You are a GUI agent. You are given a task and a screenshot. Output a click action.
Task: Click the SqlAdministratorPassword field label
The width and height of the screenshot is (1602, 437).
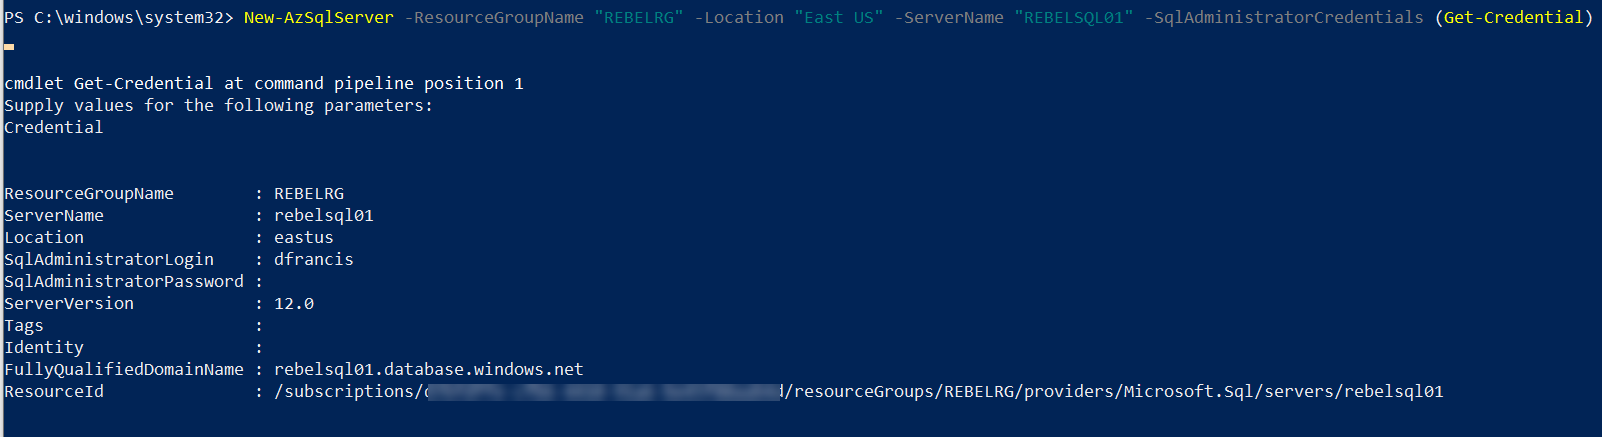[124, 281]
